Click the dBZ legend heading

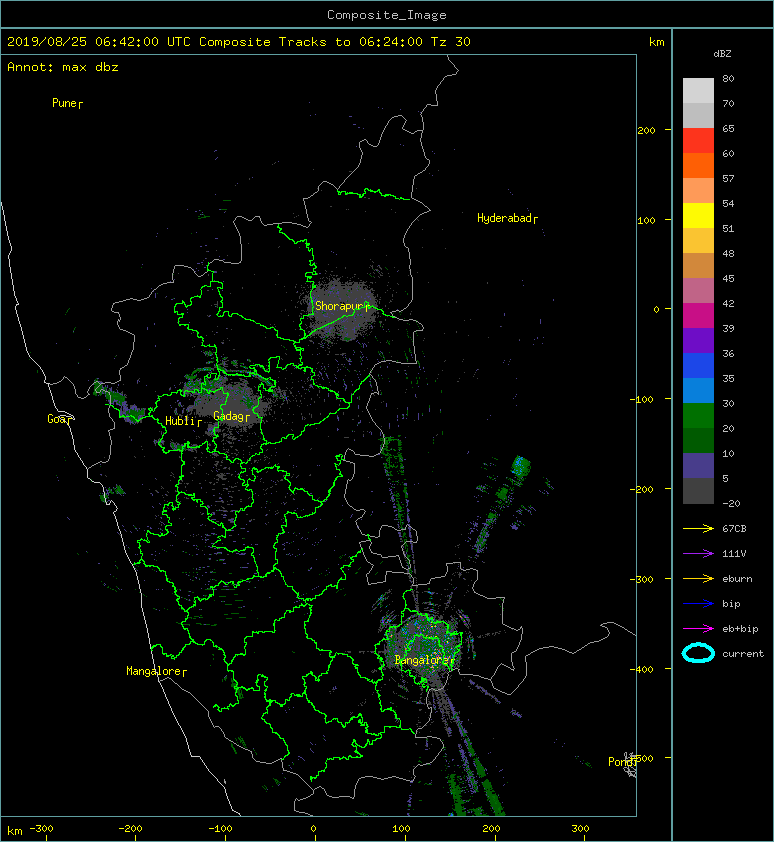(x=722, y=54)
